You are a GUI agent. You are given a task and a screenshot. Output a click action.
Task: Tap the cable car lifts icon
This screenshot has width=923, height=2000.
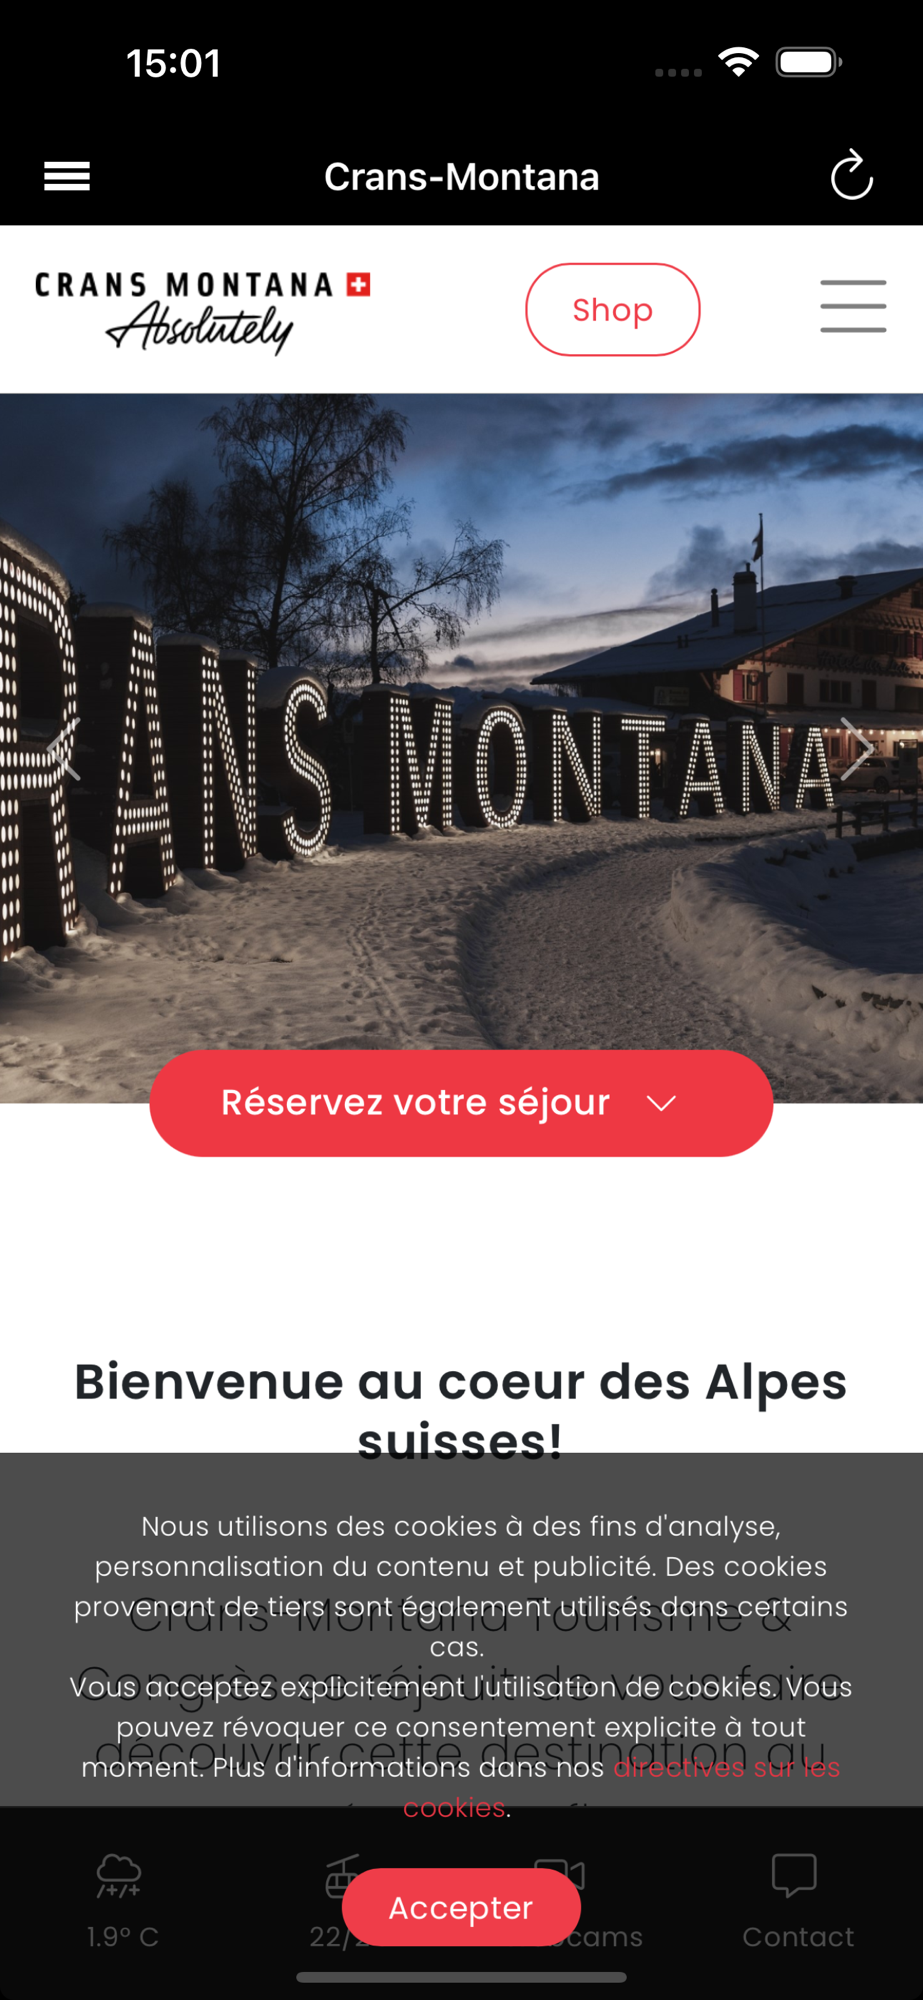coord(342,1876)
